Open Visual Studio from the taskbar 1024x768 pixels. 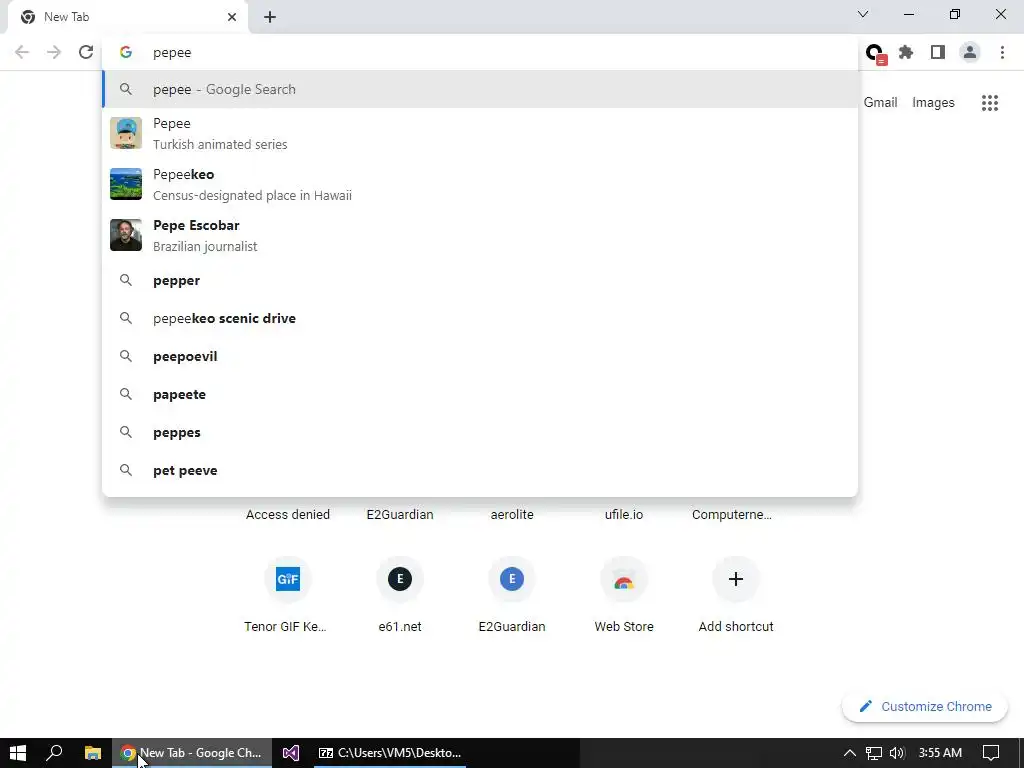pos(291,753)
